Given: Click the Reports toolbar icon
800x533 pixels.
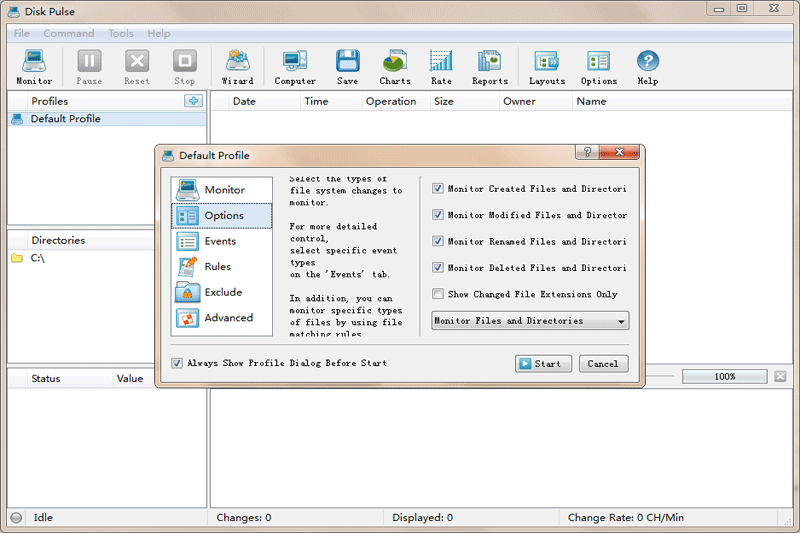Looking at the screenshot, I should (x=489, y=67).
